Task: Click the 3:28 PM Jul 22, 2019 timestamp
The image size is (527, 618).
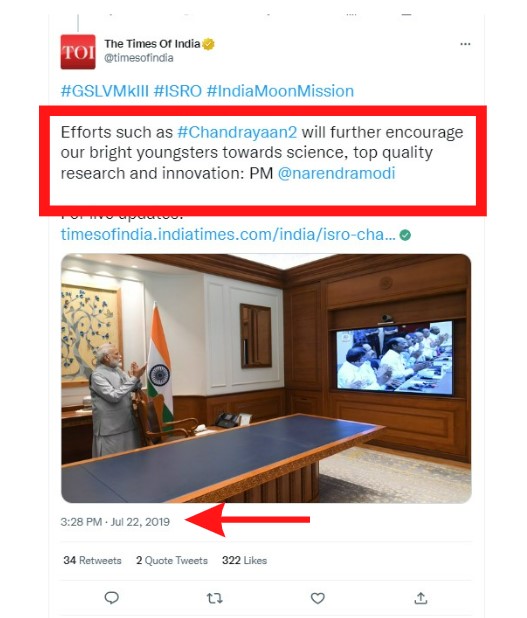Action: [x=115, y=522]
